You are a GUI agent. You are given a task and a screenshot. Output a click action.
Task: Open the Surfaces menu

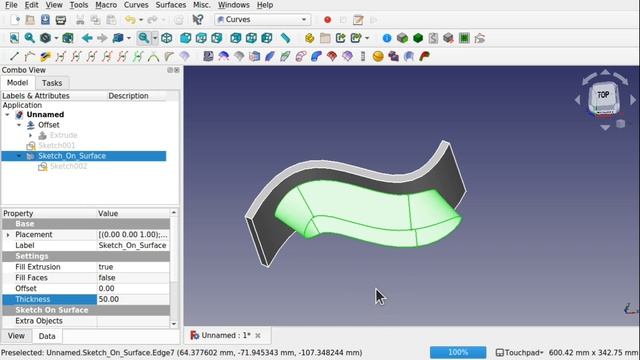click(171, 5)
